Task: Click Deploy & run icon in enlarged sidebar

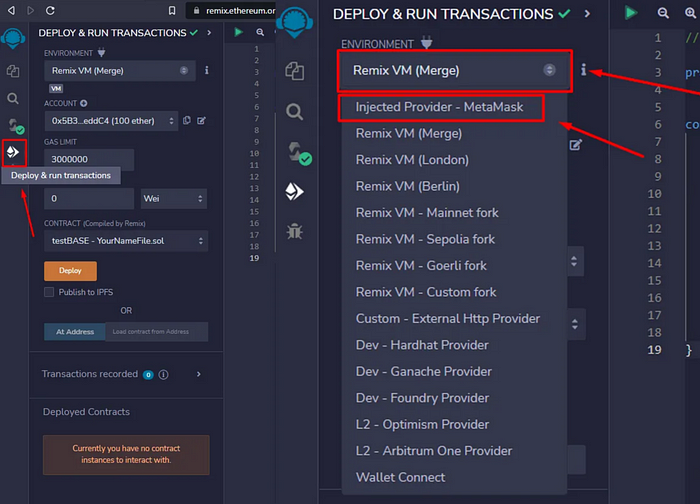Action: pyautogui.click(x=294, y=192)
